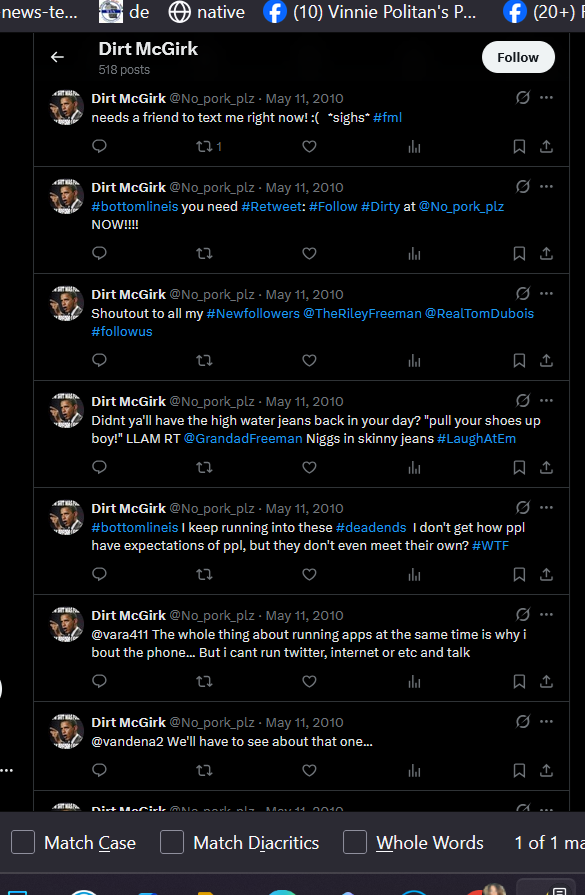Enable the Match Case checkbox
The image size is (585, 895).
click(23, 842)
